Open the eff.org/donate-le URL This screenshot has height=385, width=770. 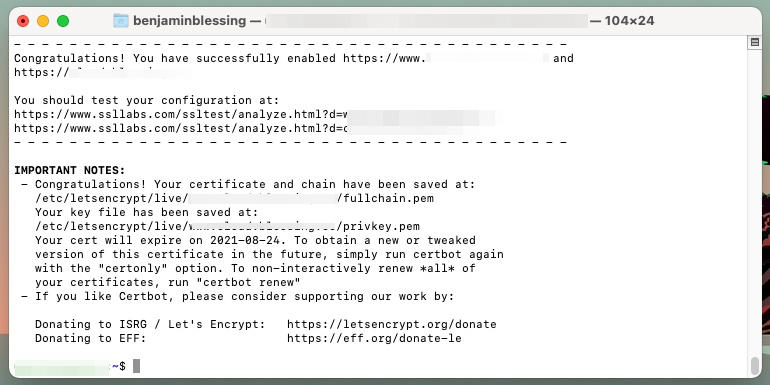374,338
